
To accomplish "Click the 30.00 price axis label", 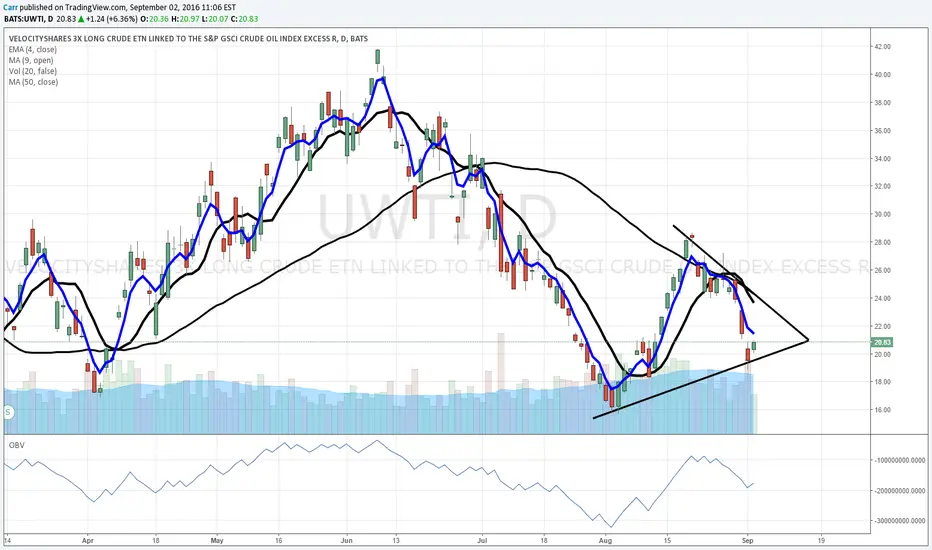I will [x=883, y=214].
